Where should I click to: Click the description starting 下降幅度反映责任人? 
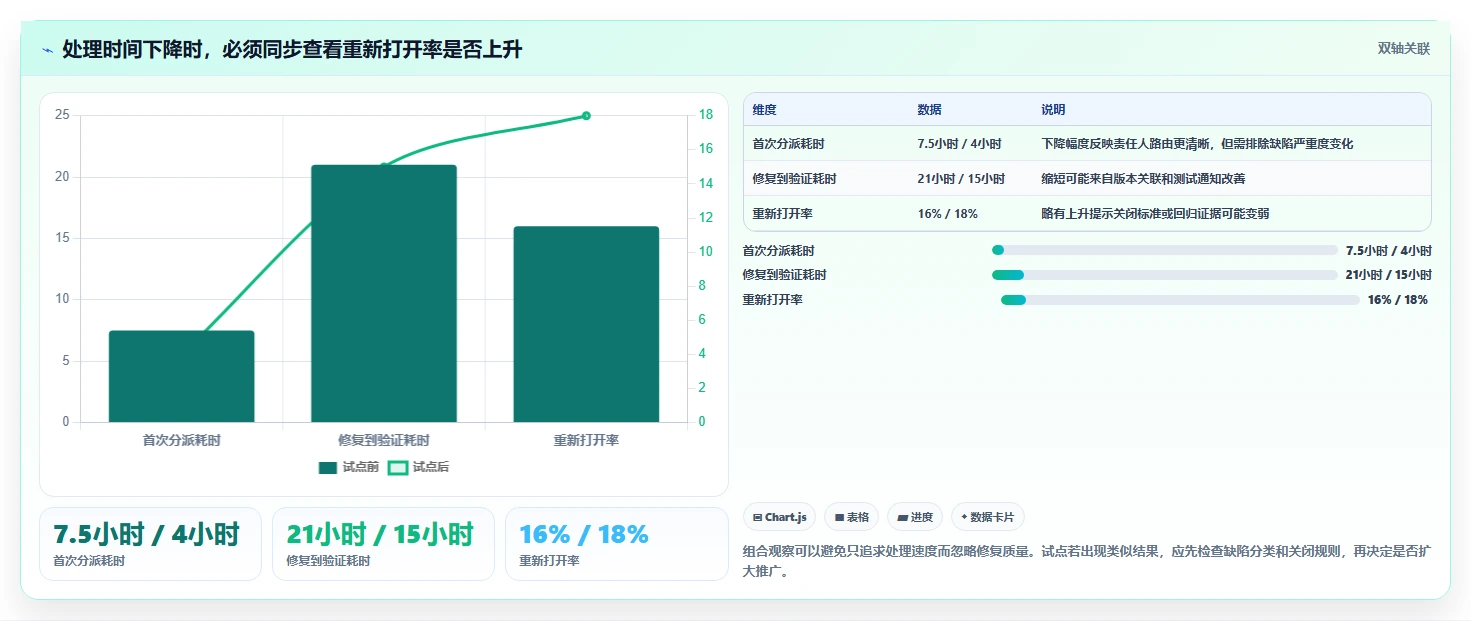pos(1197,144)
